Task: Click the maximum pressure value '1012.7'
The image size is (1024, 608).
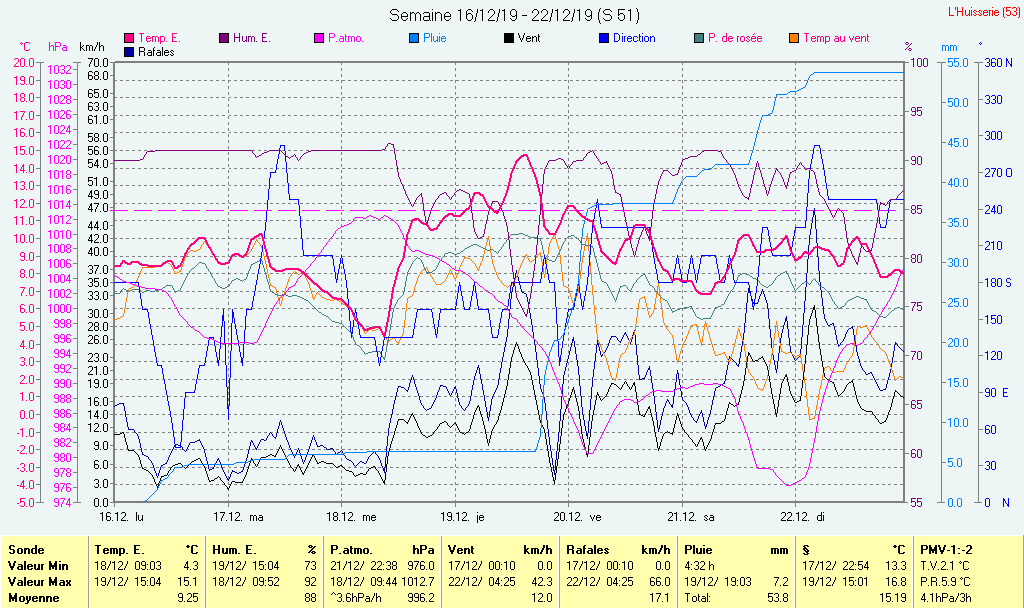Action: (x=419, y=582)
